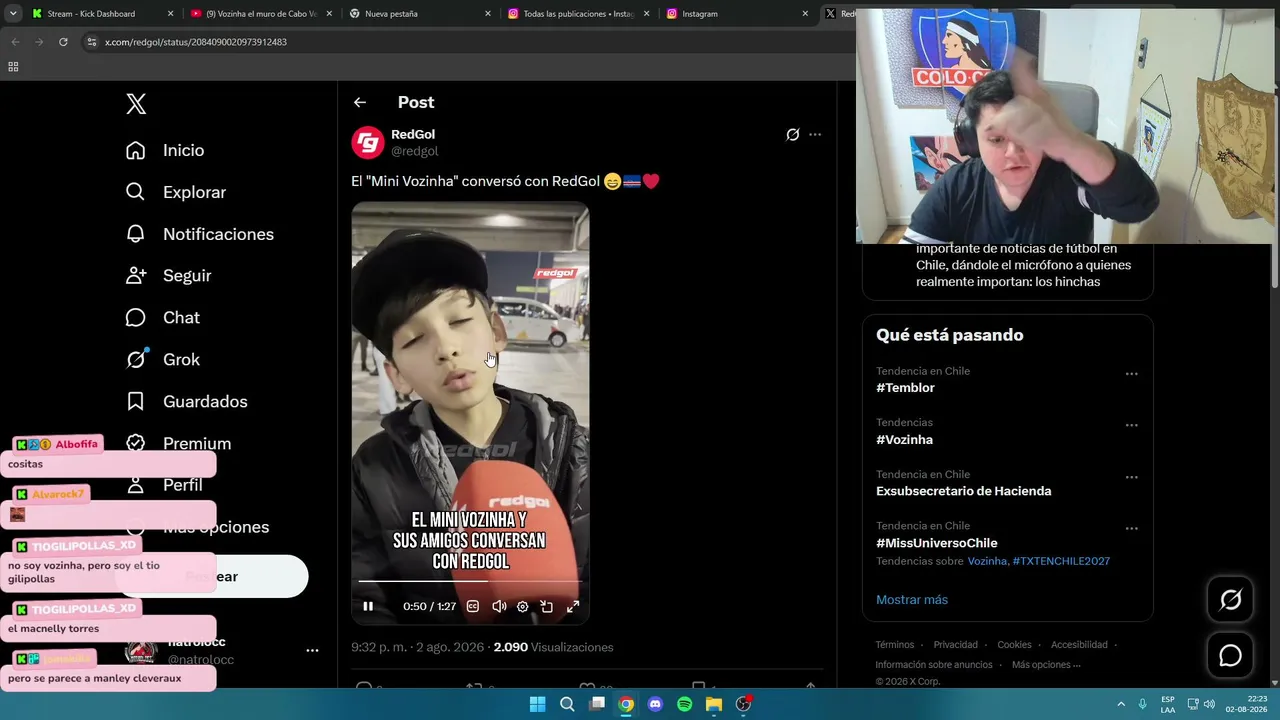Open Chrome tab search dropdown
The height and width of the screenshot is (720, 1280).
[13, 14]
